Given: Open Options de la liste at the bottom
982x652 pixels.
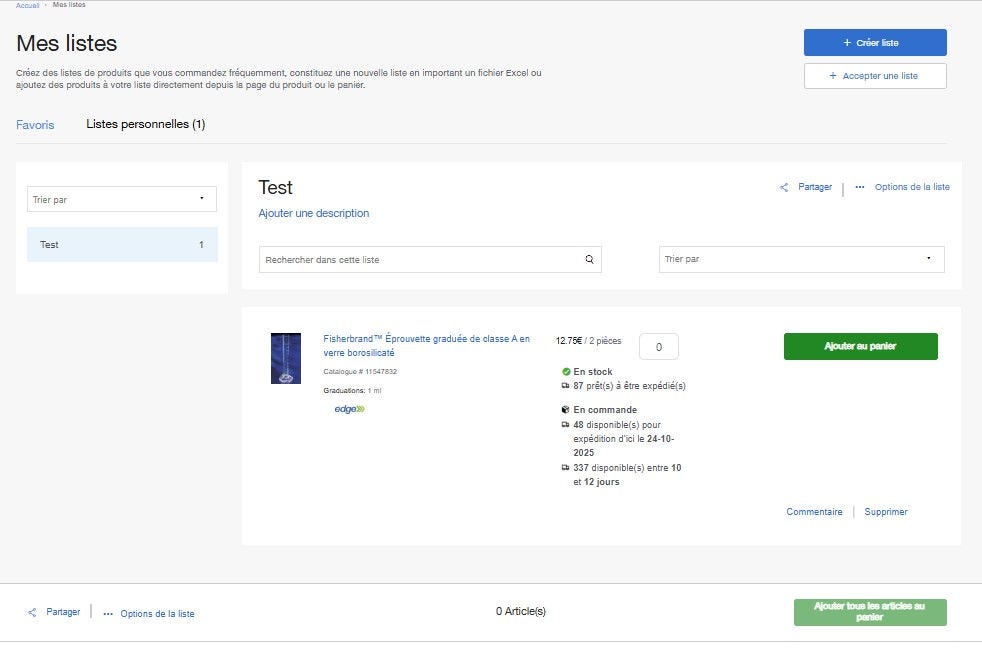Looking at the screenshot, I should click(159, 613).
